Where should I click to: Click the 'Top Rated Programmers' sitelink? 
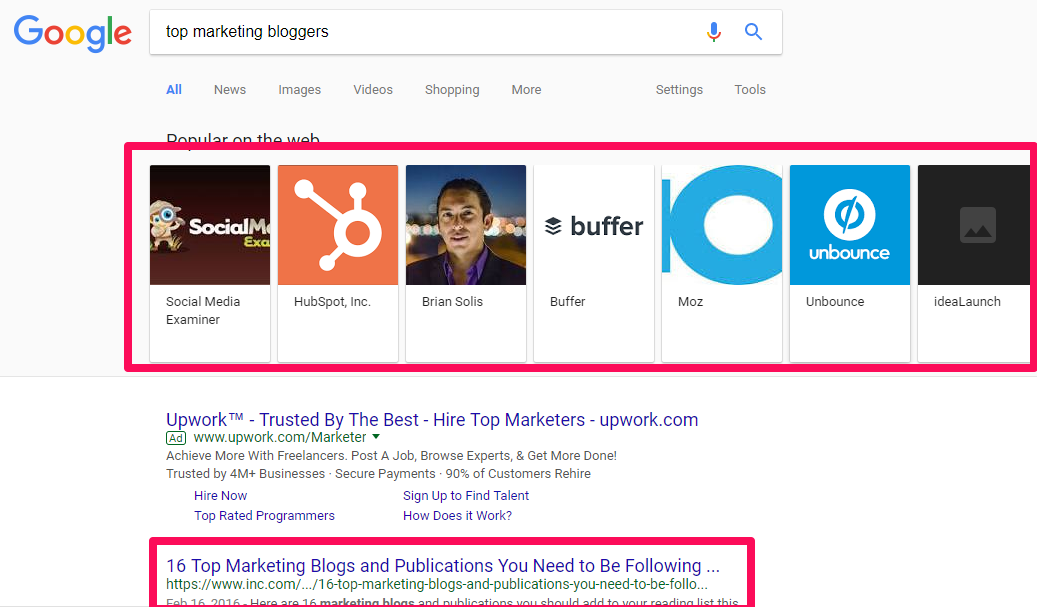tap(265, 516)
